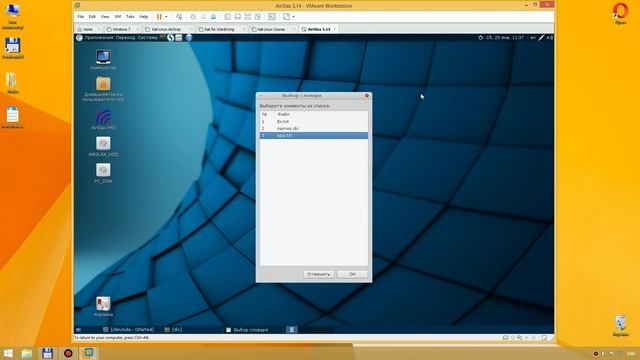Click the VMware pause (suspend) button
The image size is (640, 360).
click(159, 17)
